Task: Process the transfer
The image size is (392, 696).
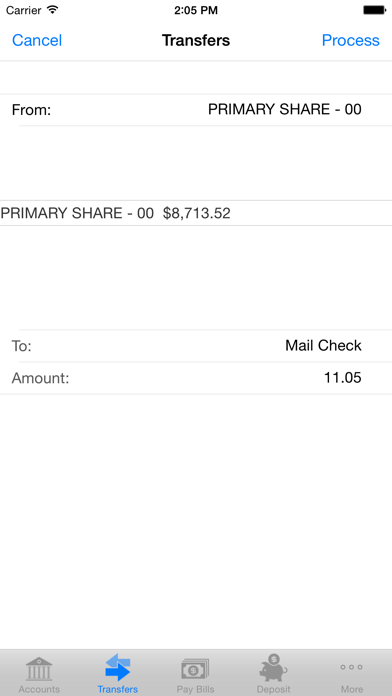Action: [x=351, y=40]
